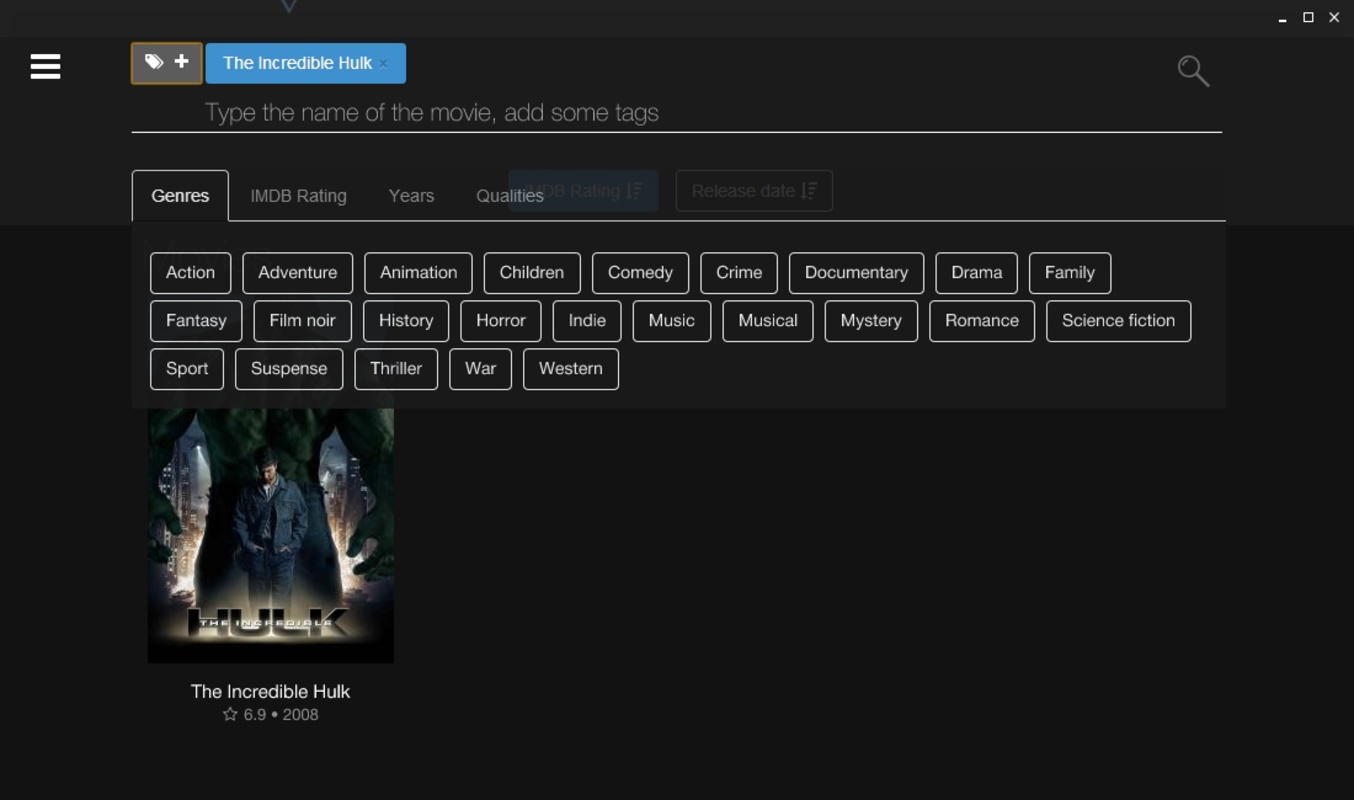Click the Sport genre tag

point(187,369)
